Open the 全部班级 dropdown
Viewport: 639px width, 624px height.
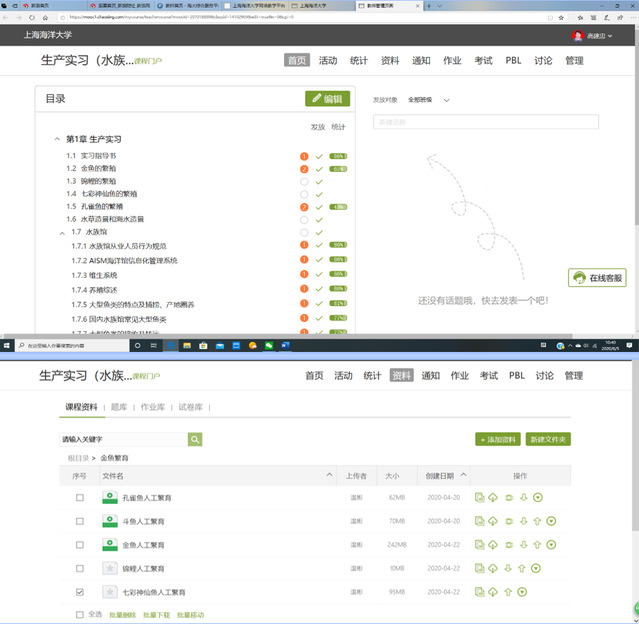pos(429,100)
